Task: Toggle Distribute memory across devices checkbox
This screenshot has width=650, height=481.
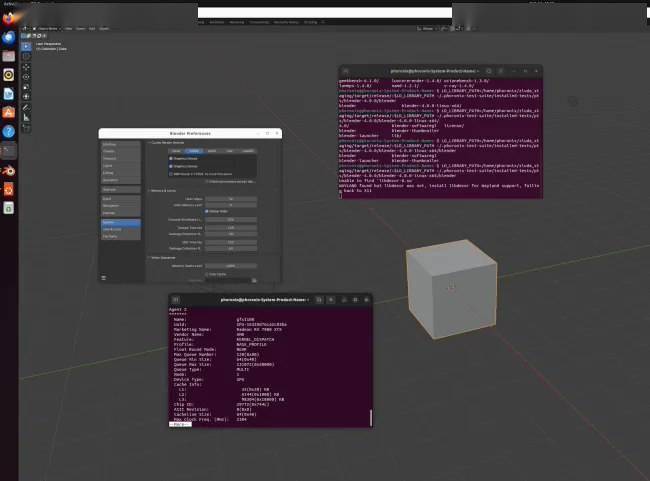Action: pyautogui.click(x=206, y=182)
